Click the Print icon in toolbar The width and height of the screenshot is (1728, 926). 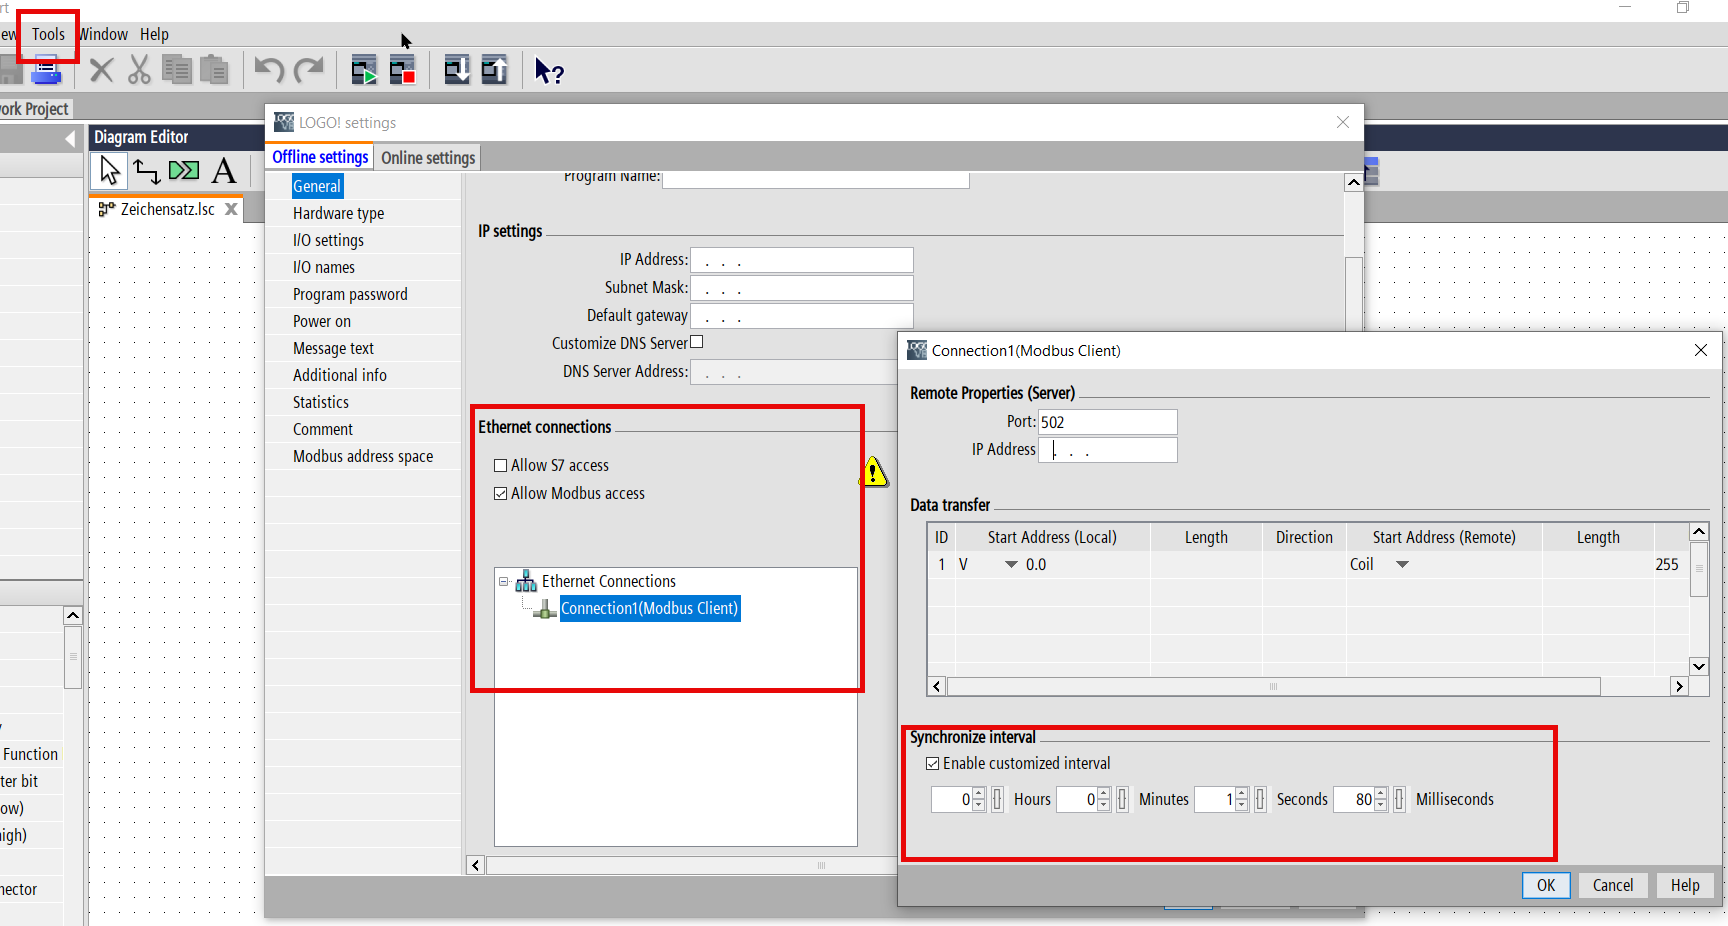[x=46, y=71]
